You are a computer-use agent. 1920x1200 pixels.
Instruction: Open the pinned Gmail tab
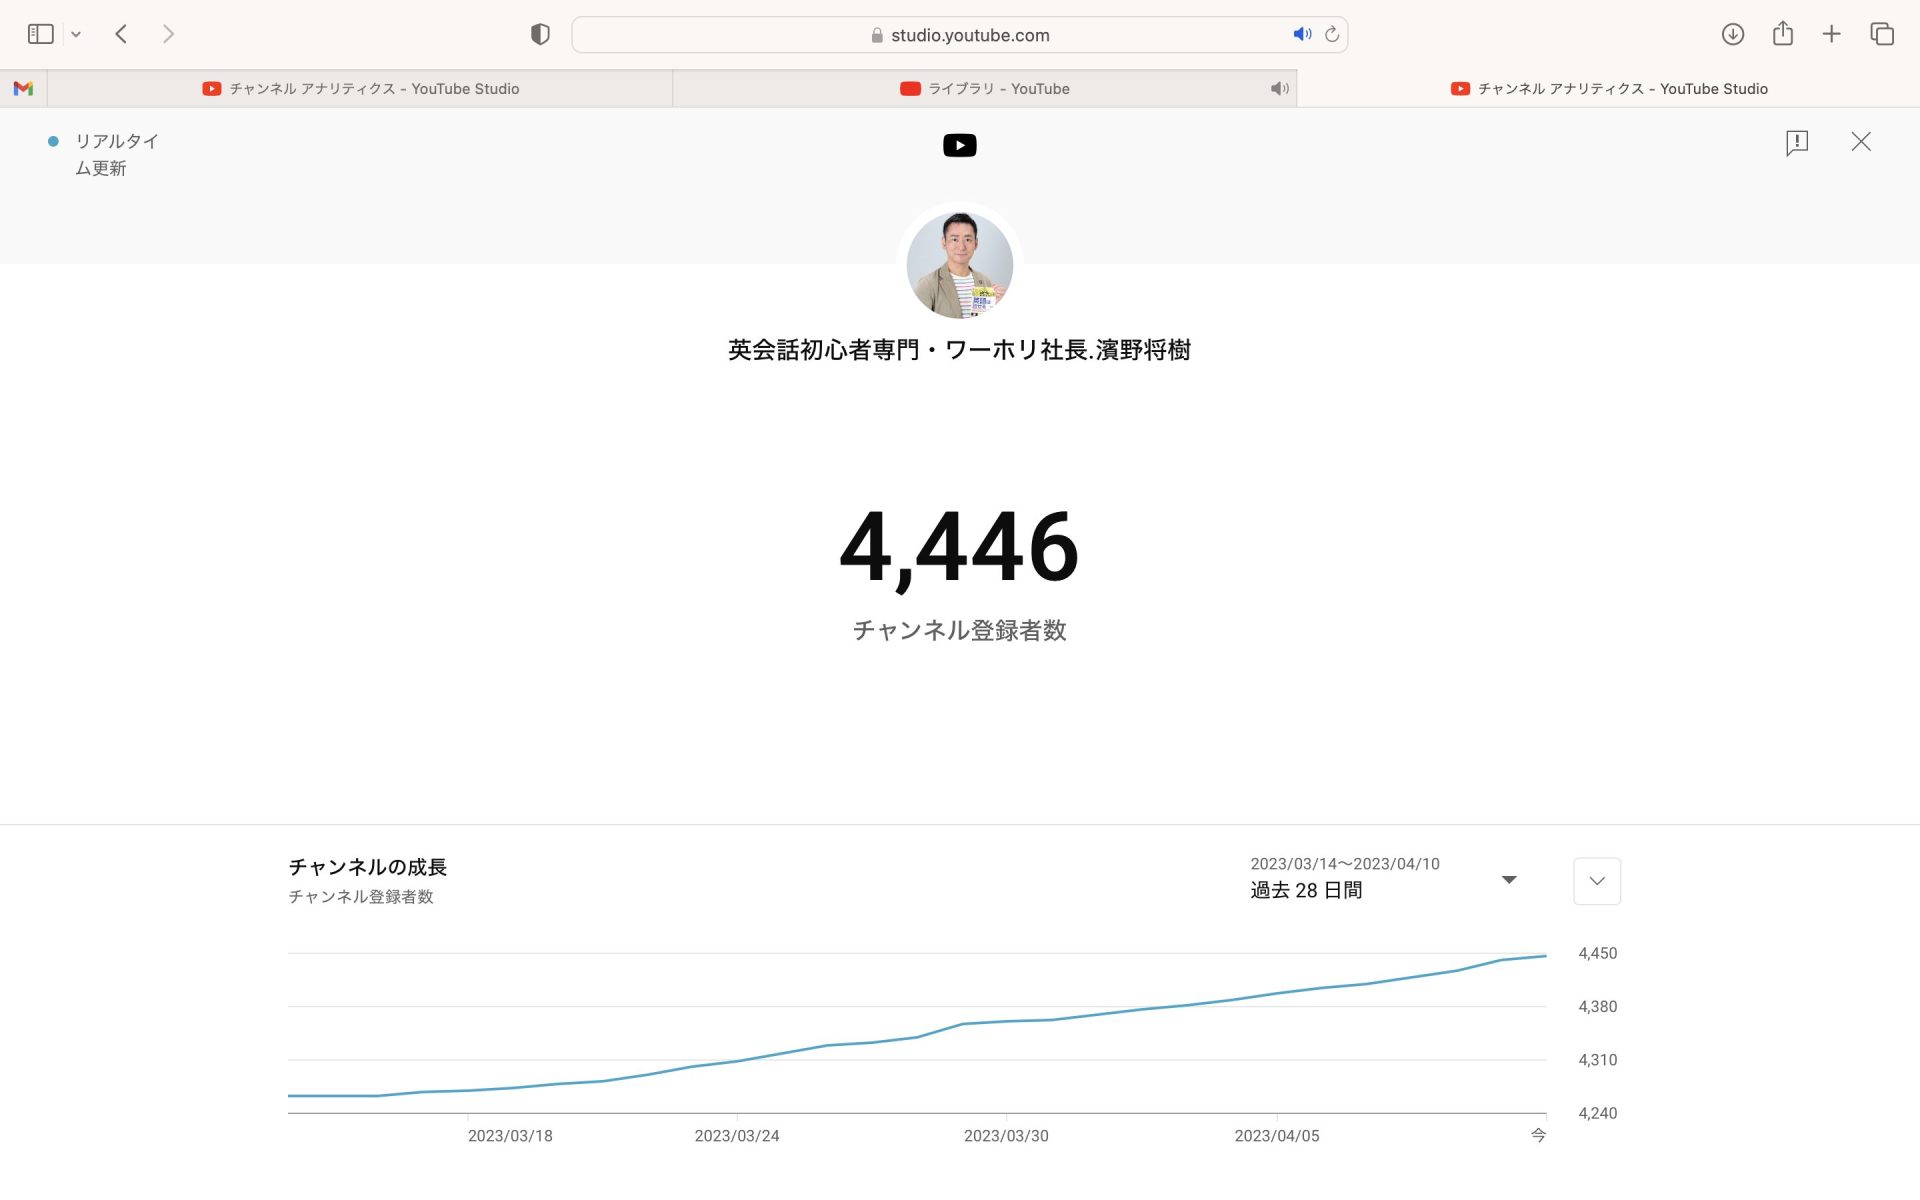[x=23, y=89]
